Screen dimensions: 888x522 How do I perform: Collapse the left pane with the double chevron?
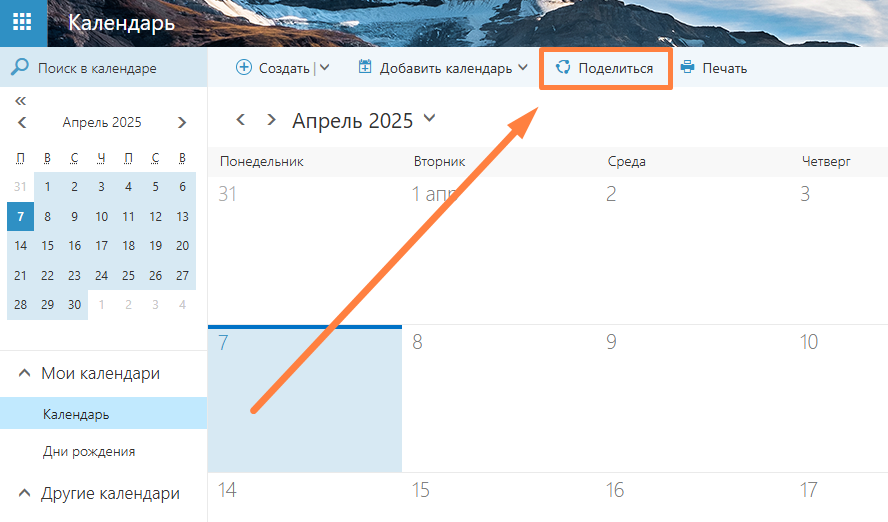tap(21, 101)
